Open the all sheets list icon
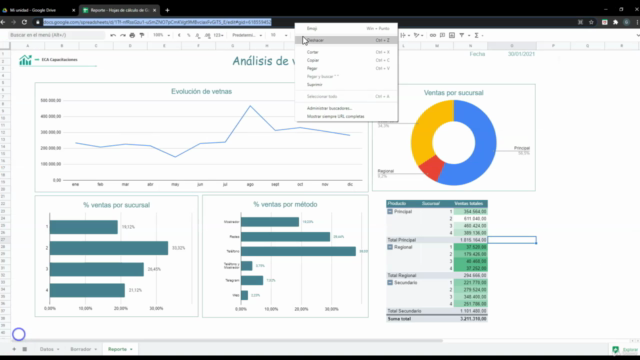This screenshot has height=360, width=640. coord(24,349)
